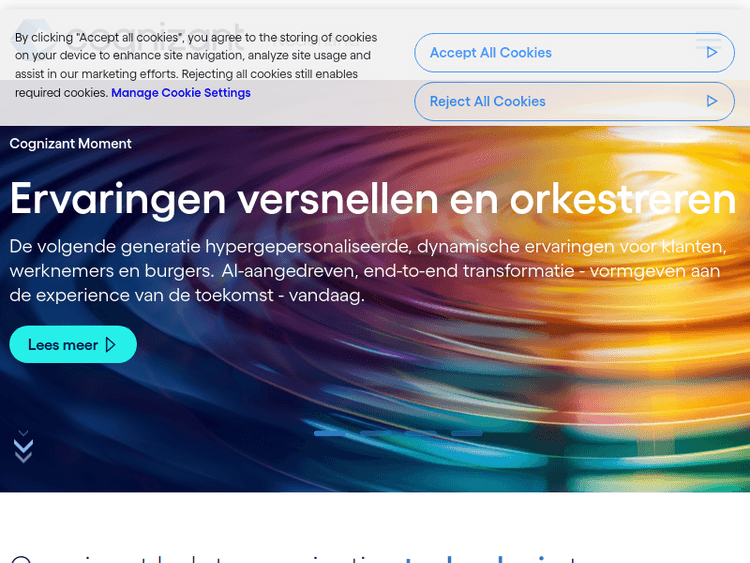This screenshot has height=563, width=750.
Task: Jump to the third carousel slide indicator
Action: click(x=421, y=433)
